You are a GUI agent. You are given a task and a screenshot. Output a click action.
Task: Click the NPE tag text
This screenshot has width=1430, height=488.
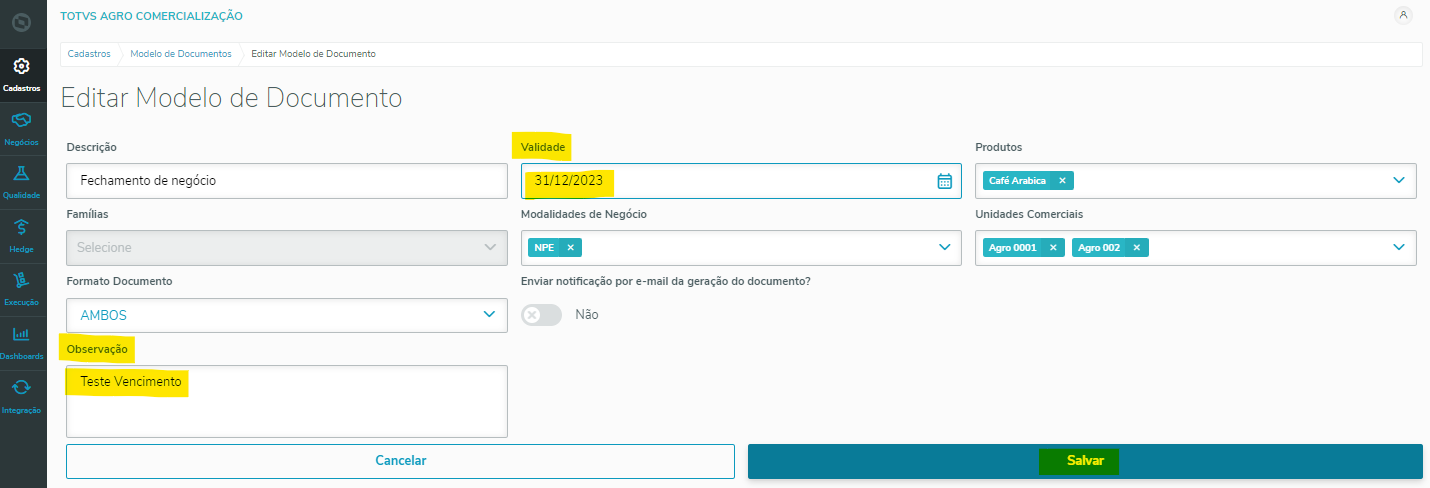(544, 247)
